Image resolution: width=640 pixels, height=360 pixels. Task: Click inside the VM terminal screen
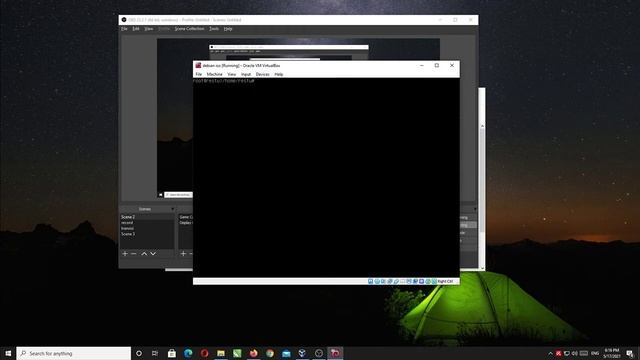coord(326,178)
